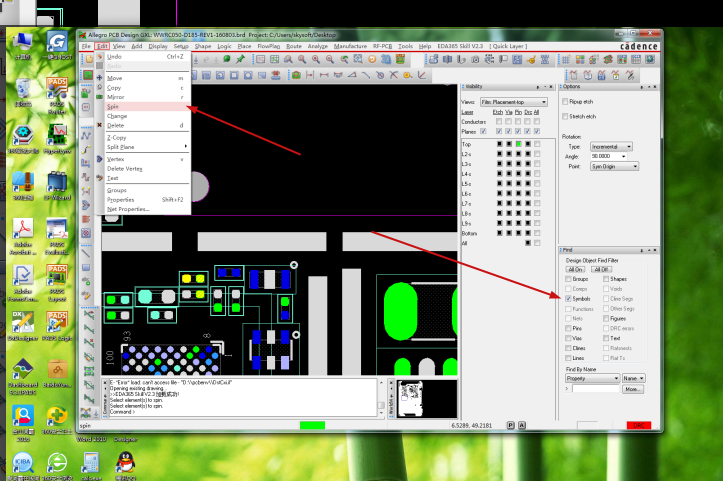Click the red DRC status button
723x481 pixels.
(639, 425)
